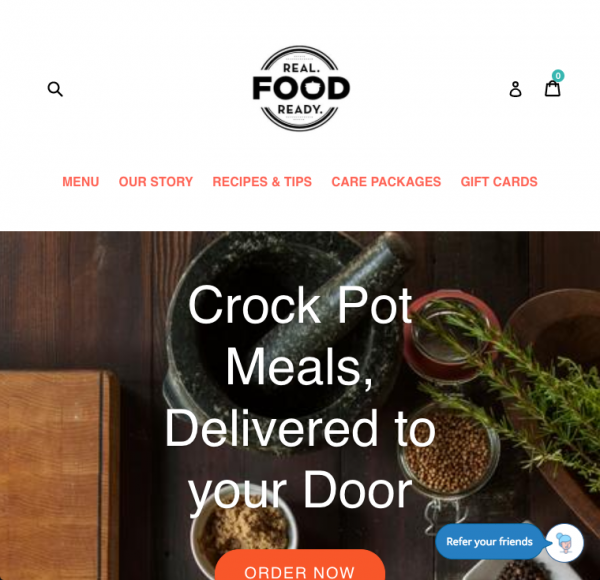This screenshot has height=580, width=600.
Task: Open the account login person icon
Action: click(x=515, y=89)
